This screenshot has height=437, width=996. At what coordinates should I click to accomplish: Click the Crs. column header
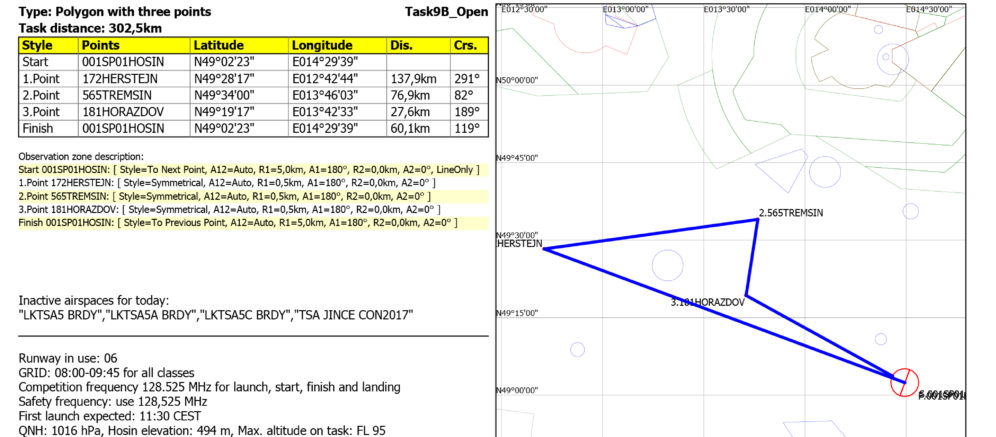coord(466,46)
